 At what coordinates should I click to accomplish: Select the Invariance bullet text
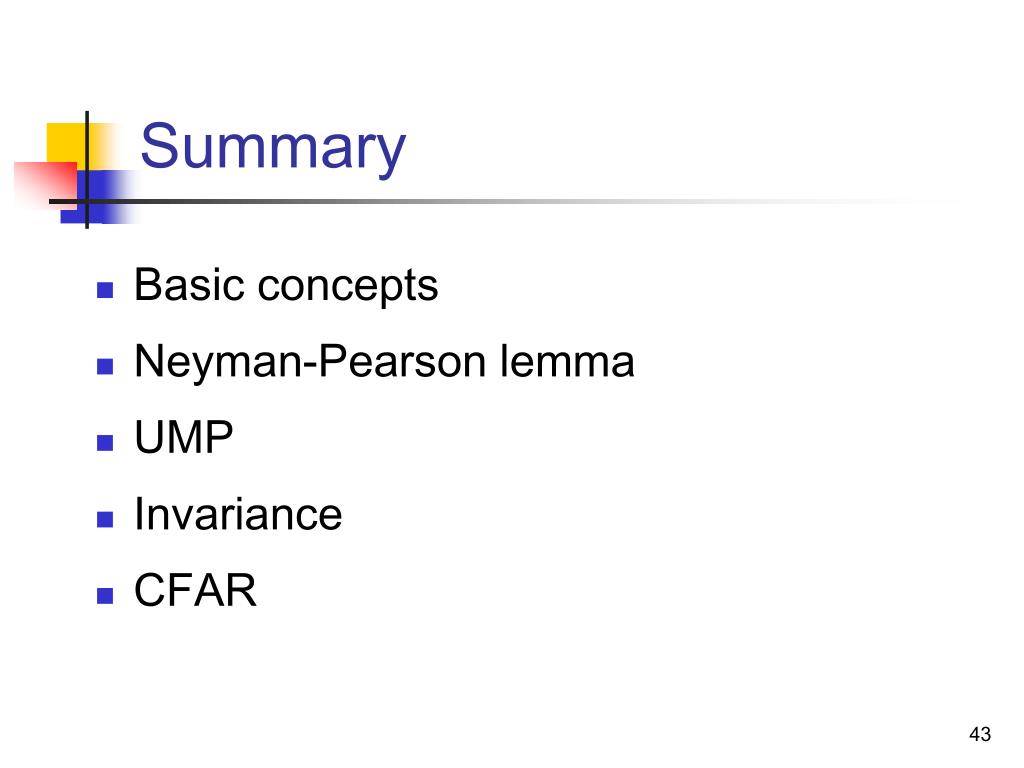pos(238,514)
